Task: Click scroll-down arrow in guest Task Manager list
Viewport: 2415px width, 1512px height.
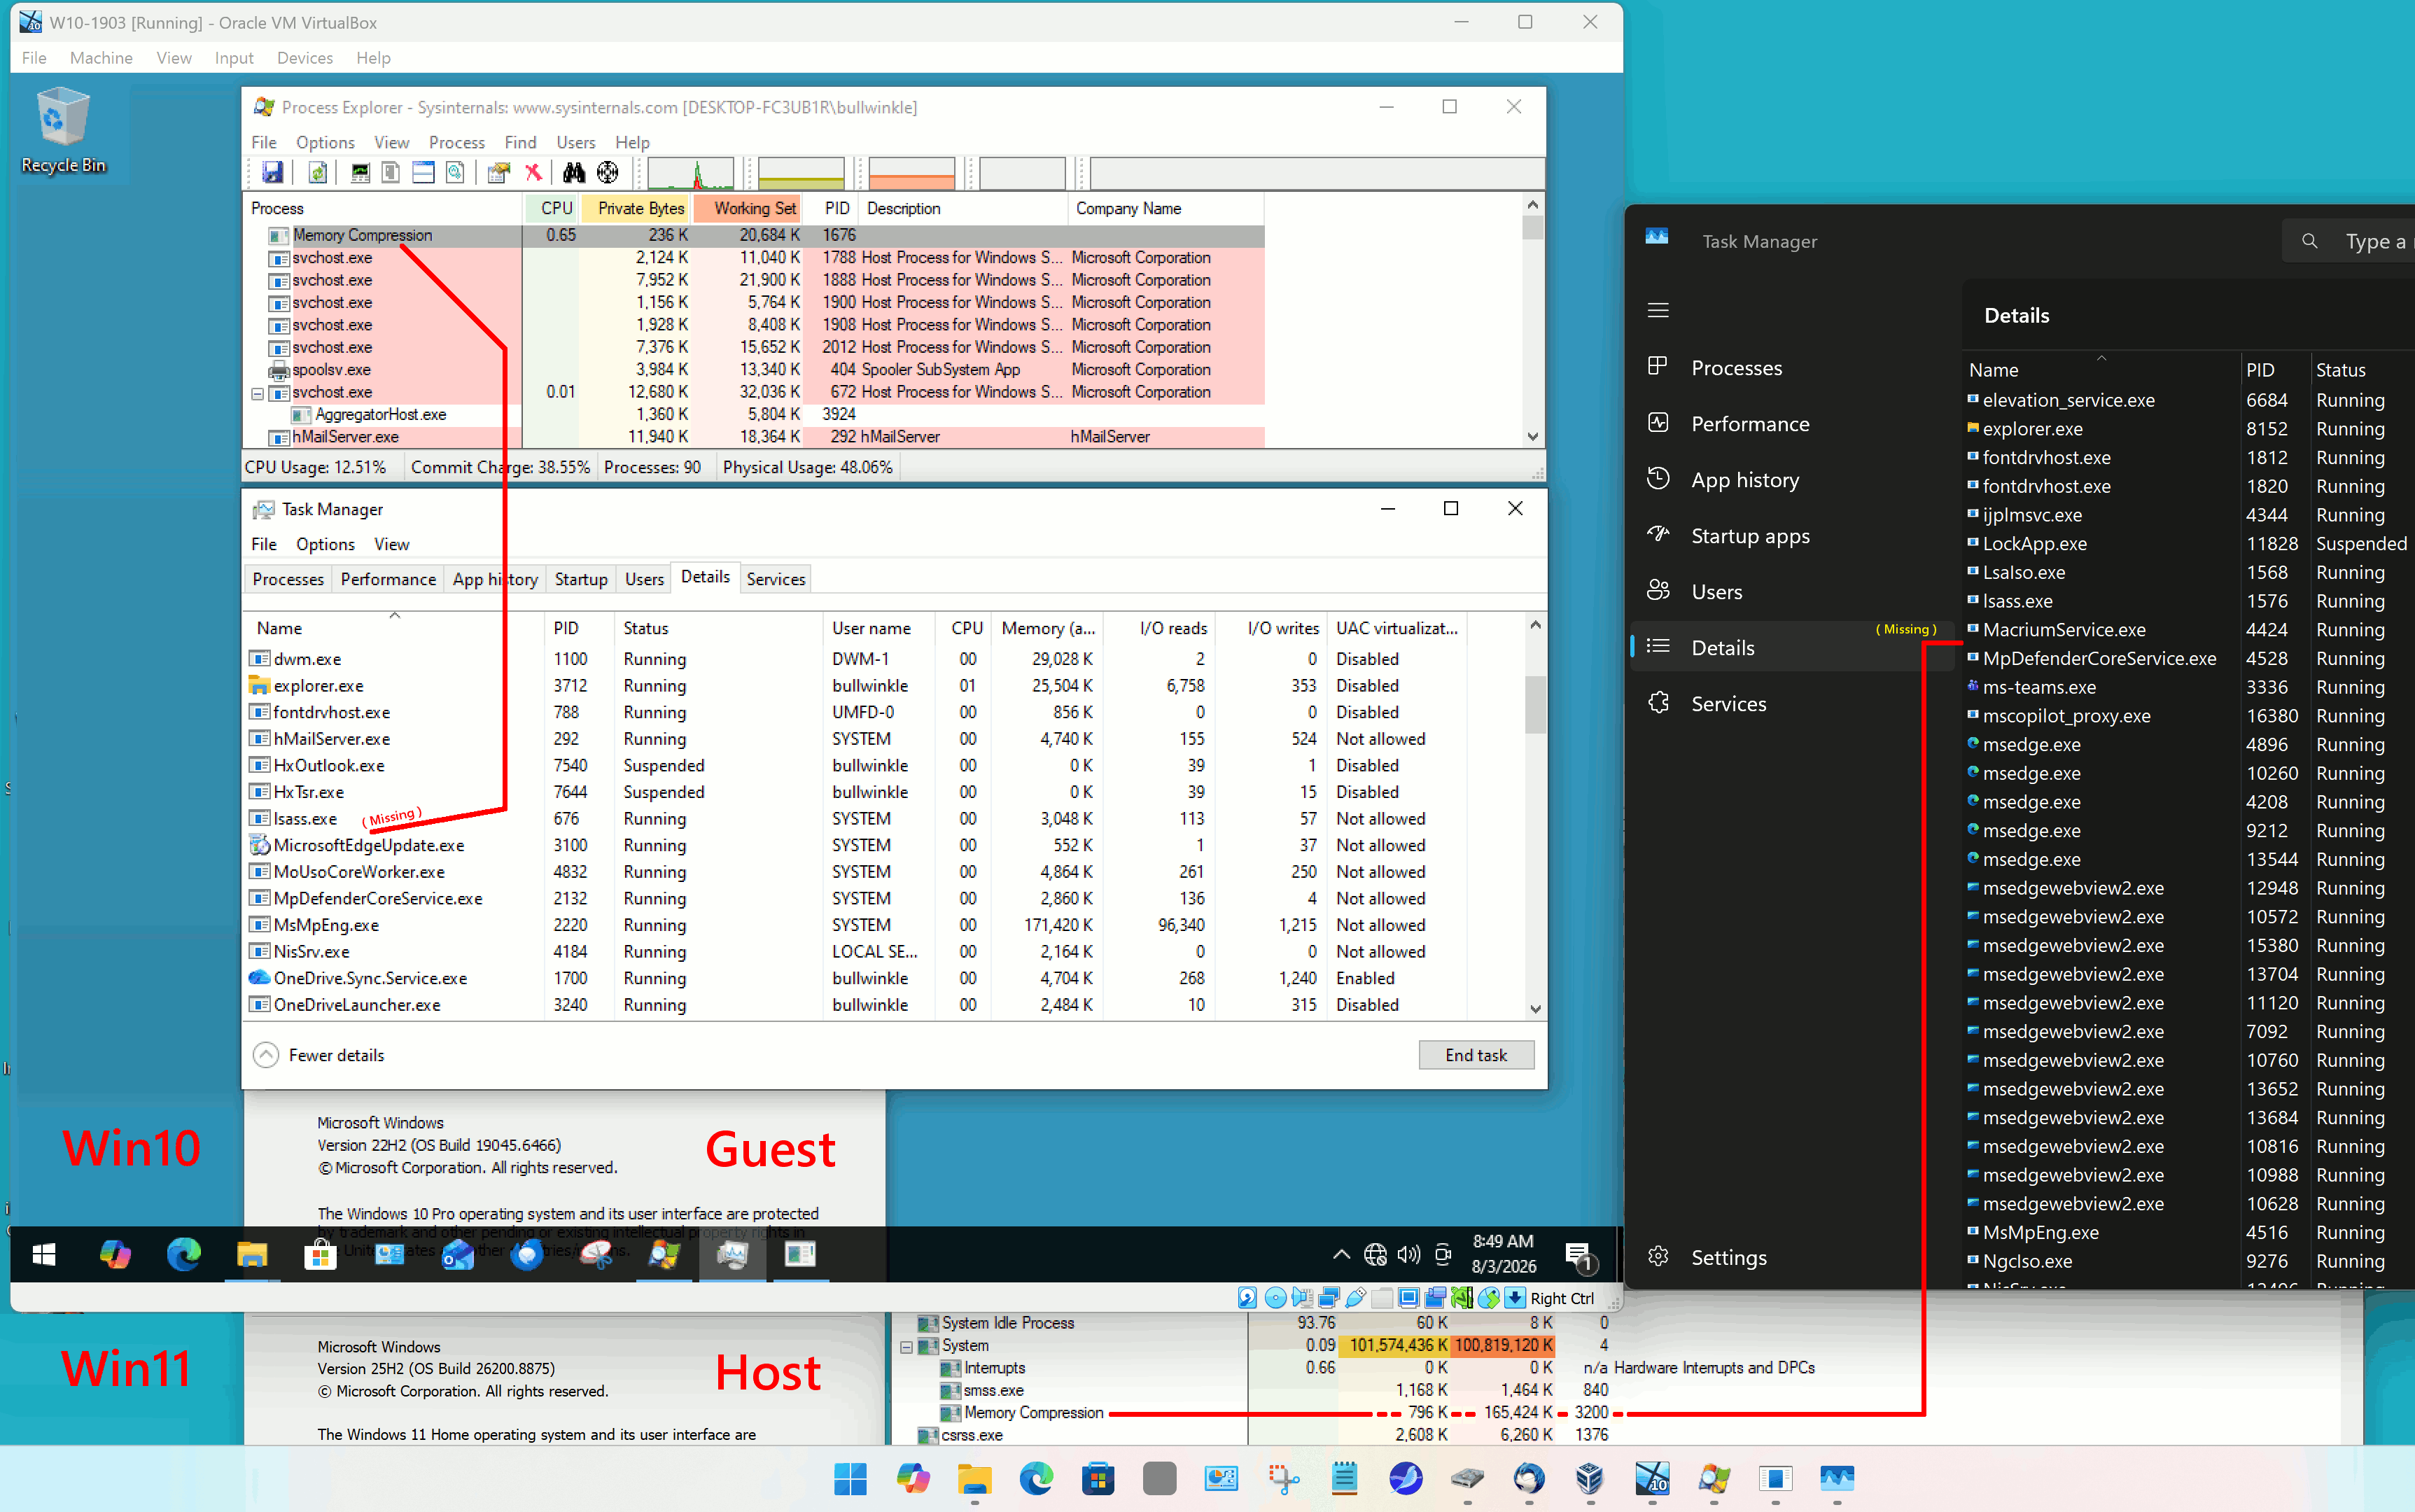Action: click(1535, 1009)
